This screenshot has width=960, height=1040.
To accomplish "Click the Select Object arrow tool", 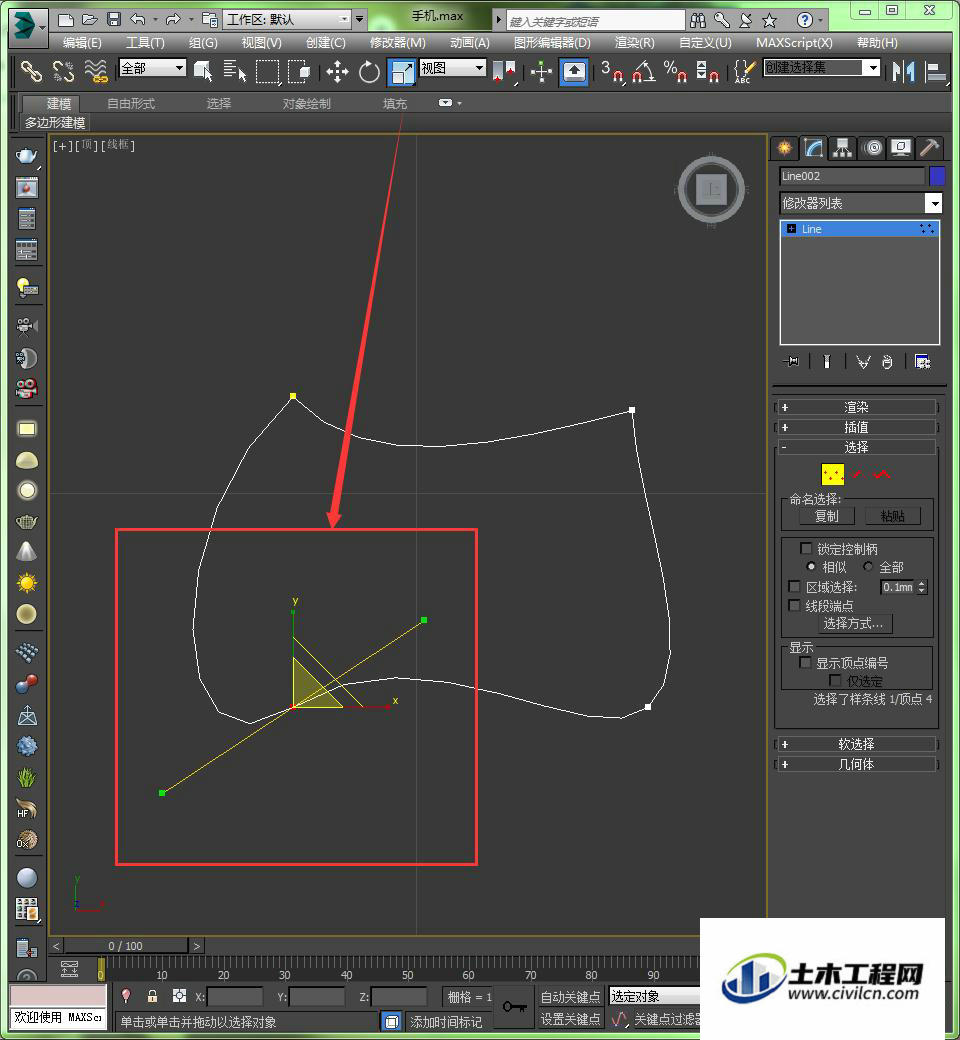I will tap(203, 71).
